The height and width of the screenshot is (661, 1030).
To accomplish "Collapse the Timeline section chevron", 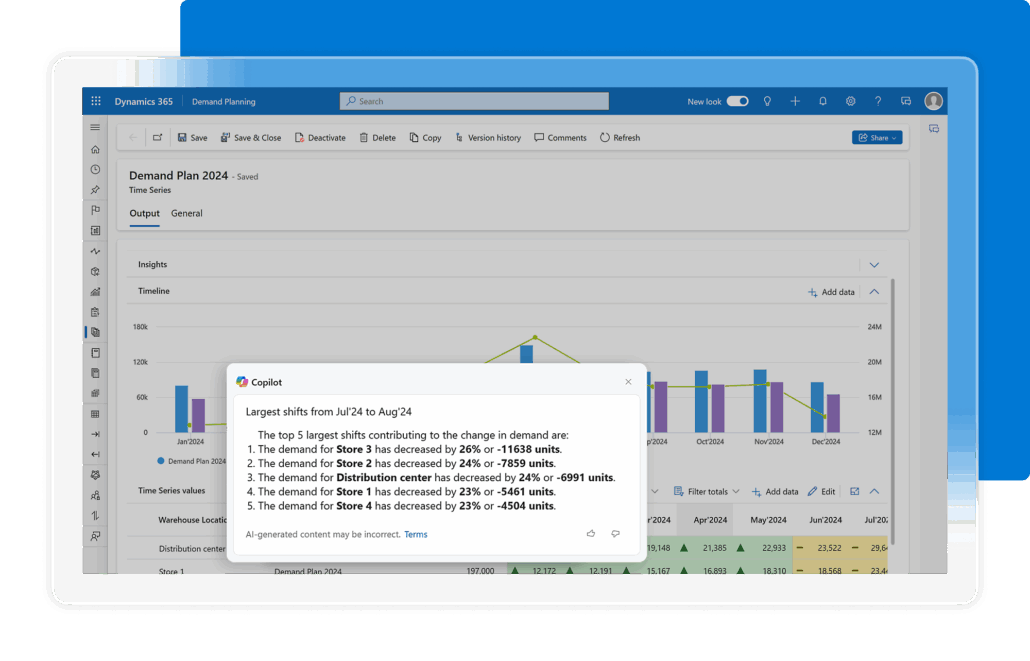I will (x=874, y=292).
